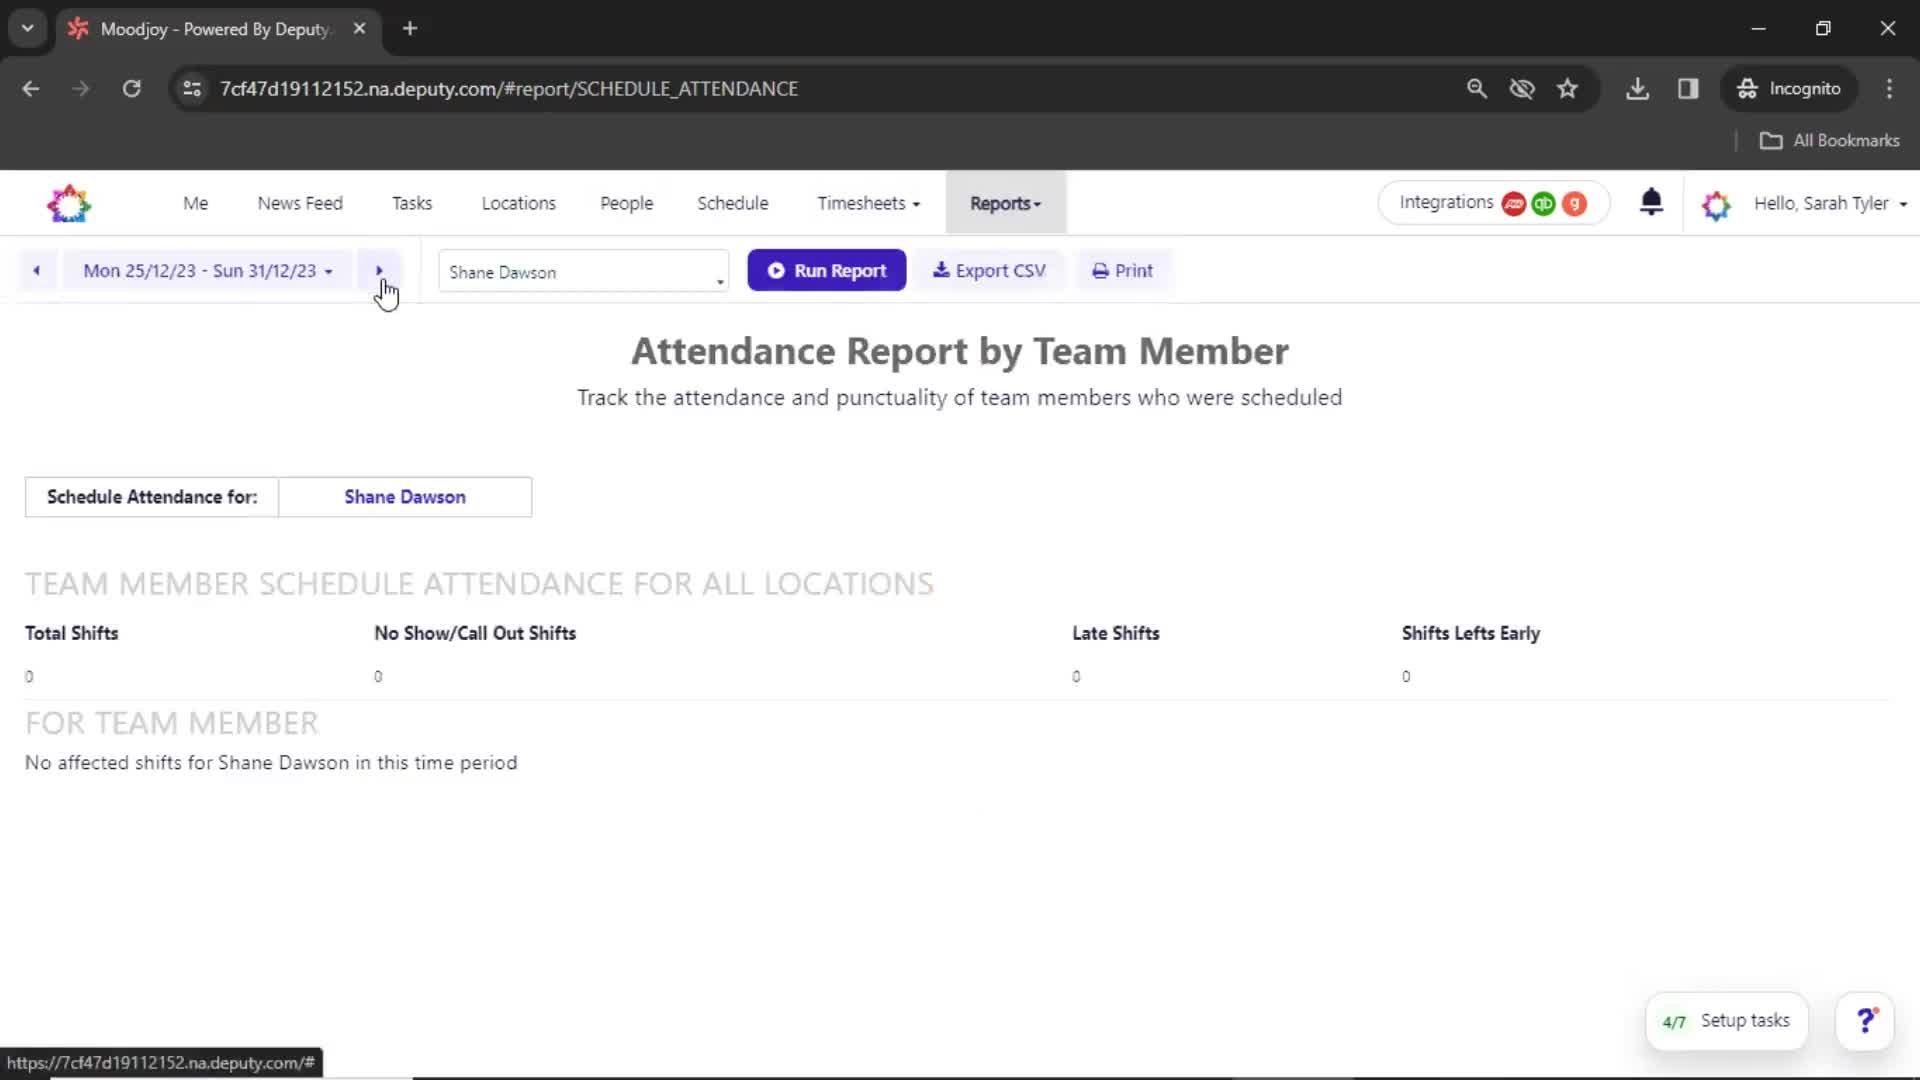Click the bookmark icon in address bar
This screenshot has width=1920, height=1080.
pos(1568,88)
